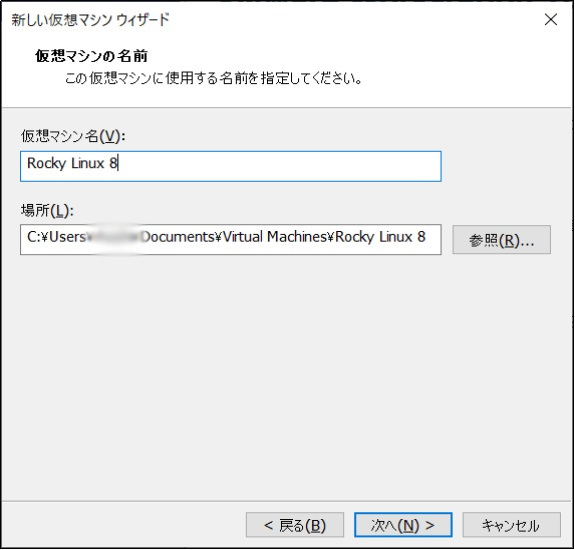Proceed with 次へ(N) button

(x=403, y=525)
